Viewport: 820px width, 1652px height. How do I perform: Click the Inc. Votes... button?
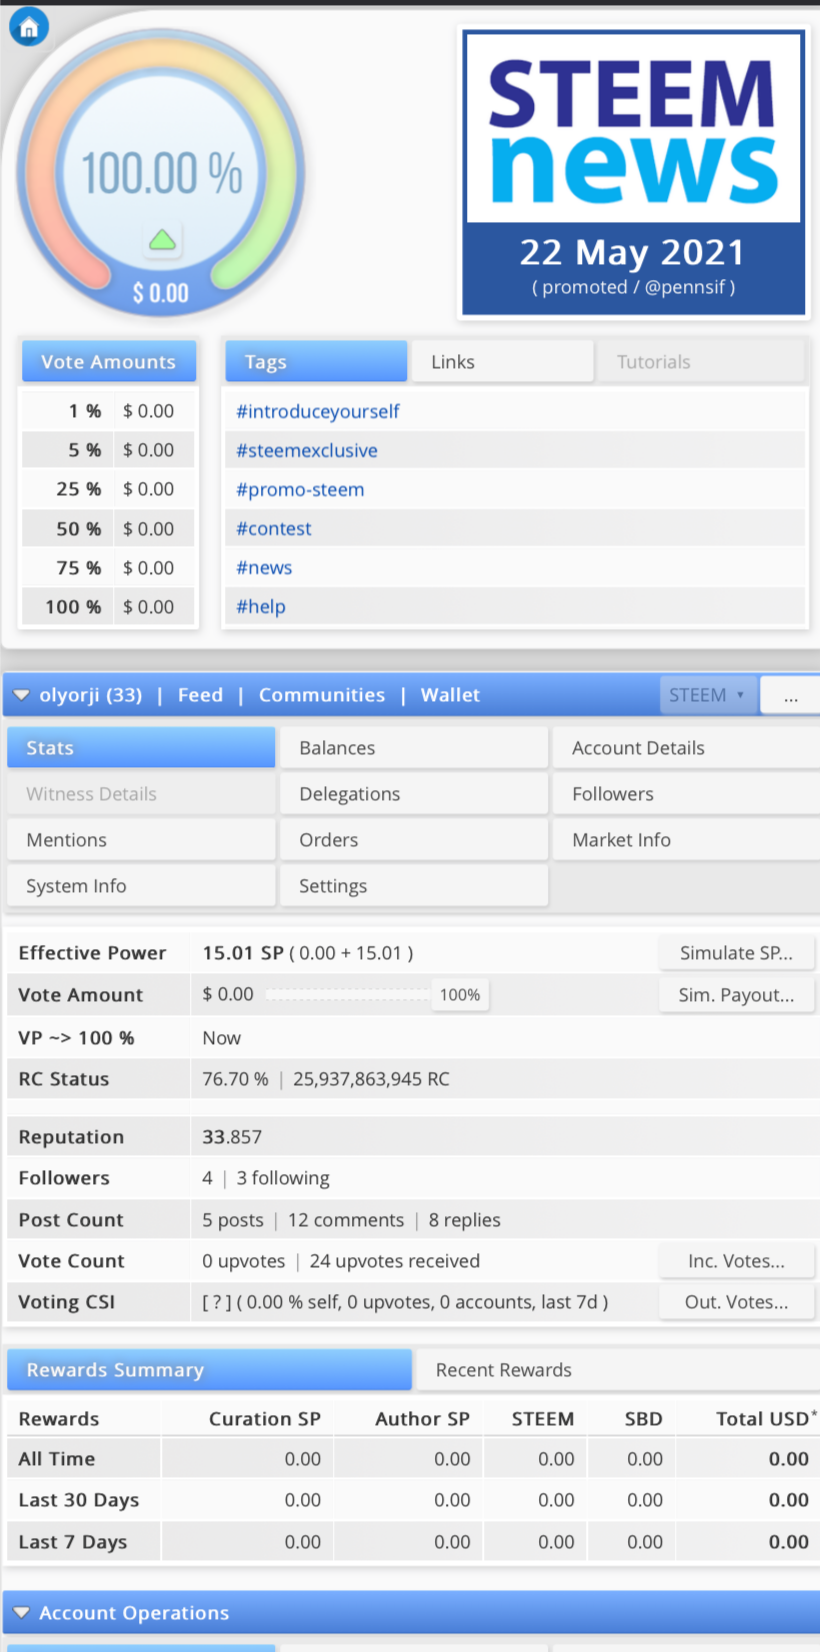click(x=736, y=1261)
